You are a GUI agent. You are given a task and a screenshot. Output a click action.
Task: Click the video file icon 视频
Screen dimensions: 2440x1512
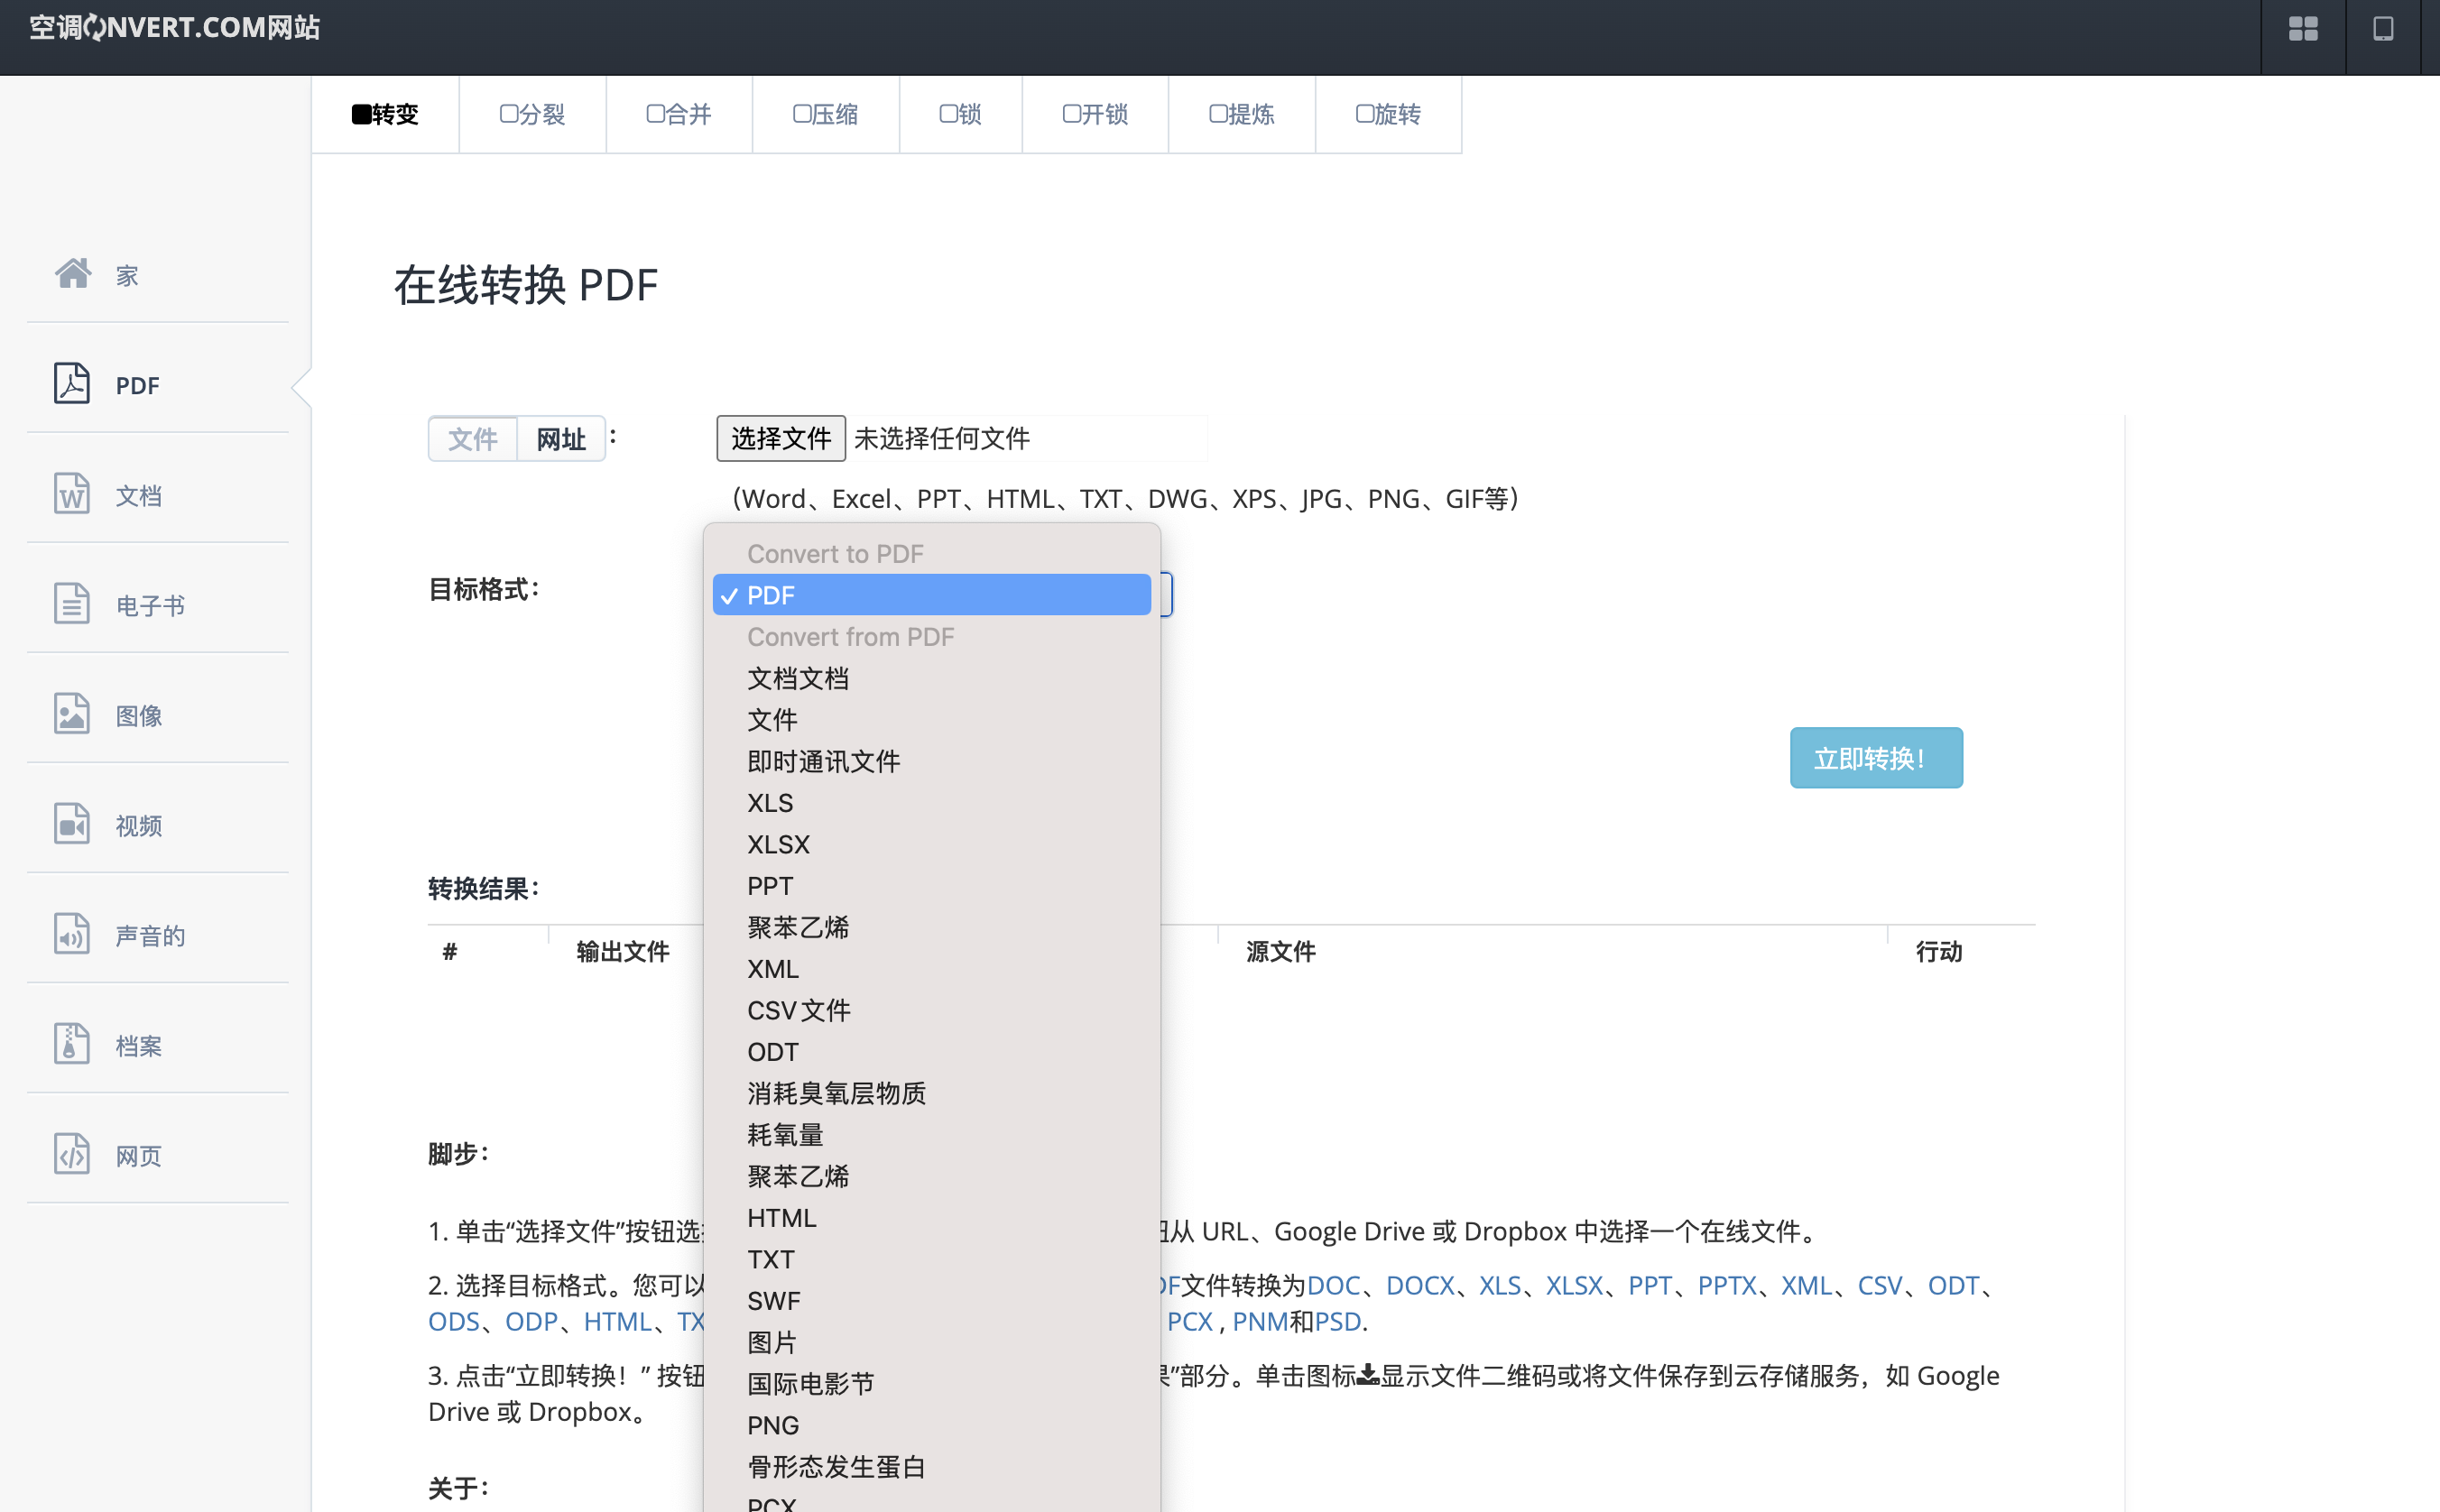point(72,824)
